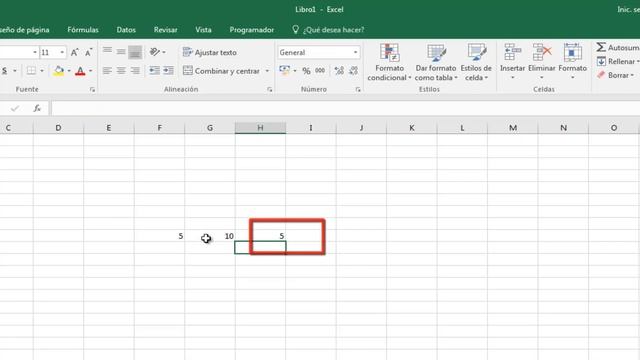Apply the borders icon to cells
The width and height of the screenshot is (640, 360).
[x=31, y=71]
